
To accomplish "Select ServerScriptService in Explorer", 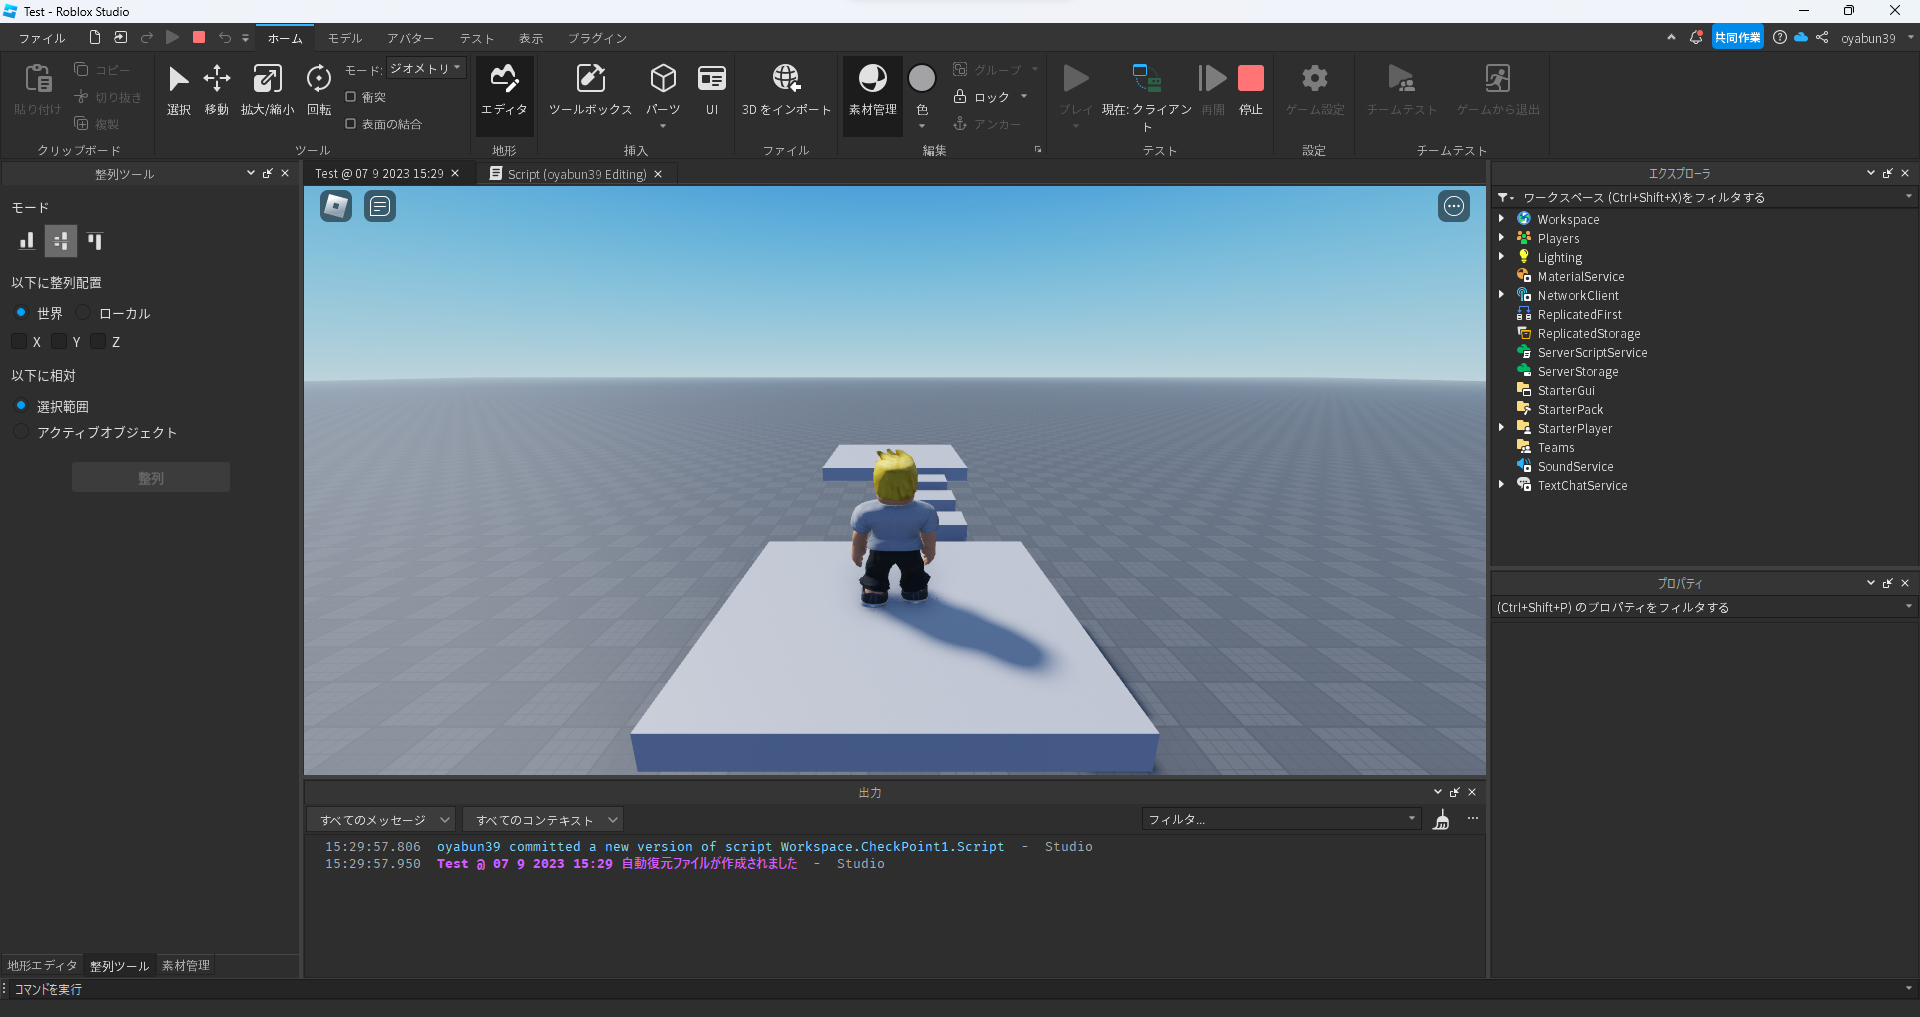I will [1592, 353].
